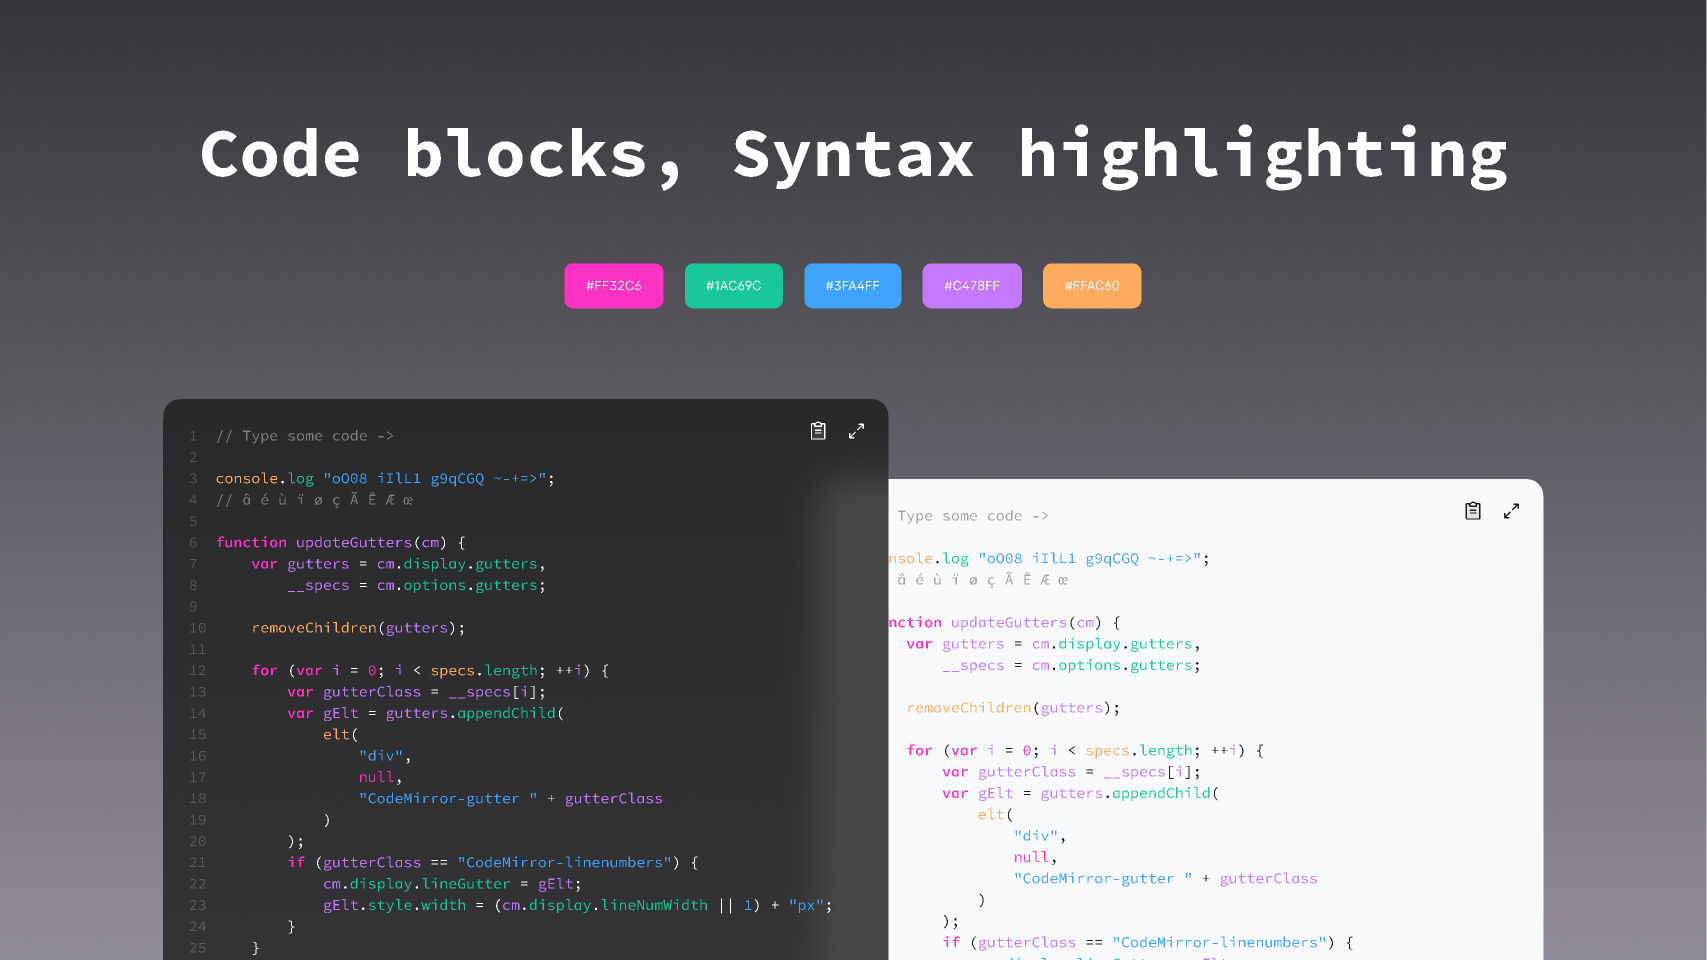
Task: Click the expand arrows icon in dark editor
Action: click(856, 430)
